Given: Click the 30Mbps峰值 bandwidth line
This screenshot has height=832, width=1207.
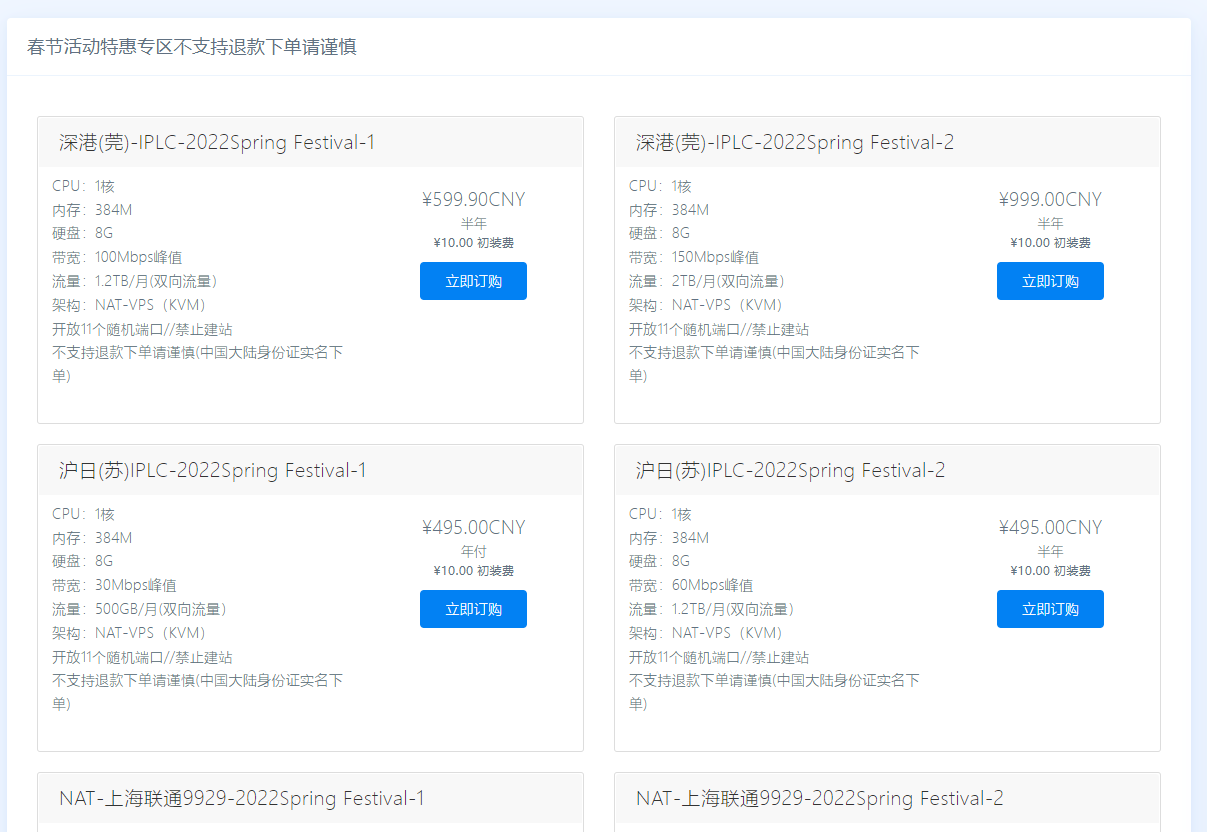Looking at the screenshot, I should pyautogui.click(x=114, y=585).
